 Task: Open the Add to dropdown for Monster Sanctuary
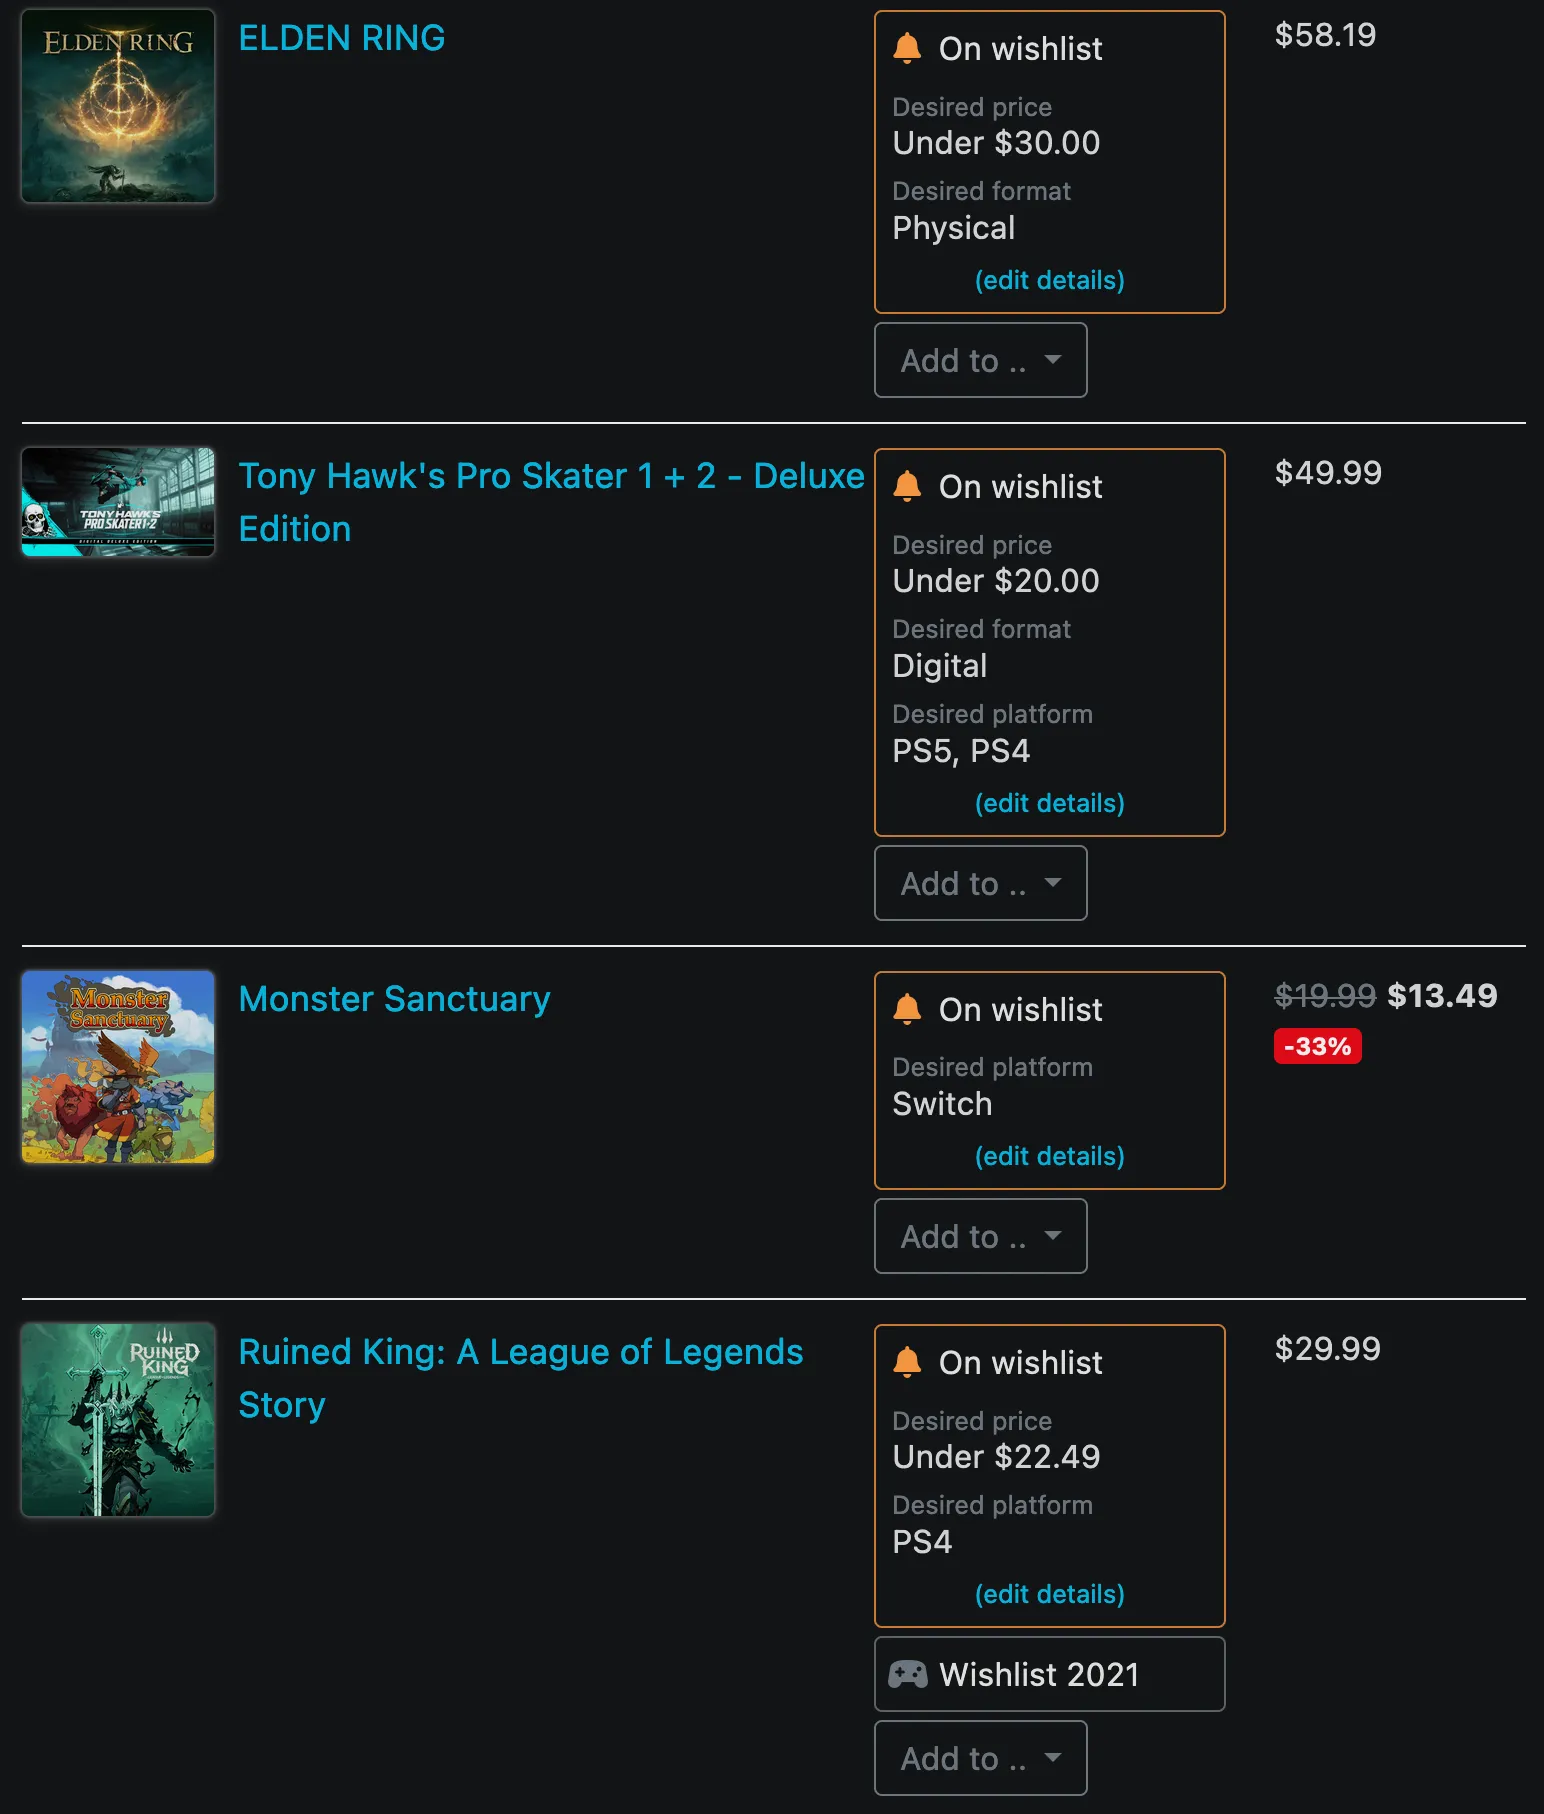(x=980, y=1236)
